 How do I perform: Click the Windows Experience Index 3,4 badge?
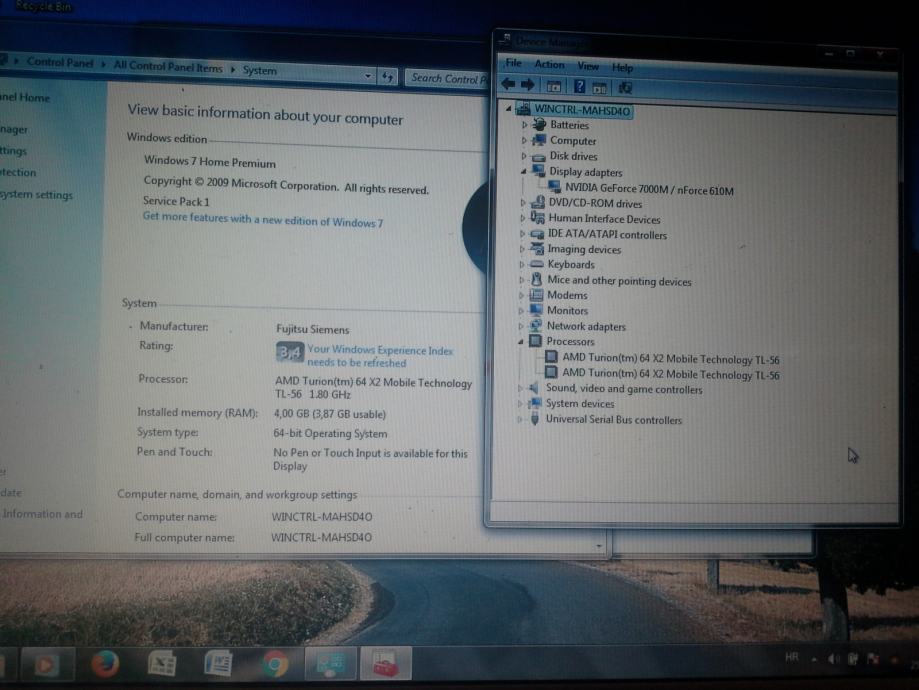pos(290,352)
